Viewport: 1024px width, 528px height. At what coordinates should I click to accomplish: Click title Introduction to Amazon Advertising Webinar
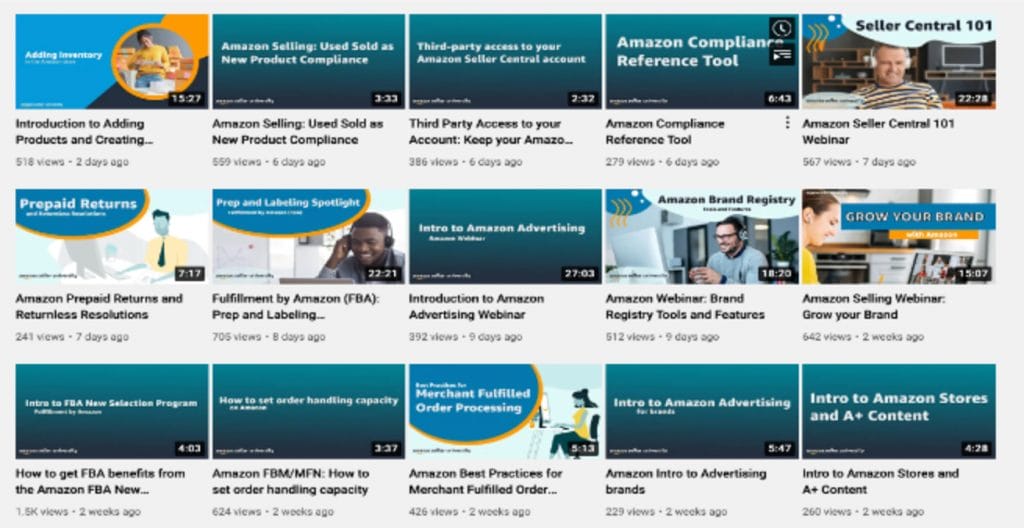coord(476,307)
